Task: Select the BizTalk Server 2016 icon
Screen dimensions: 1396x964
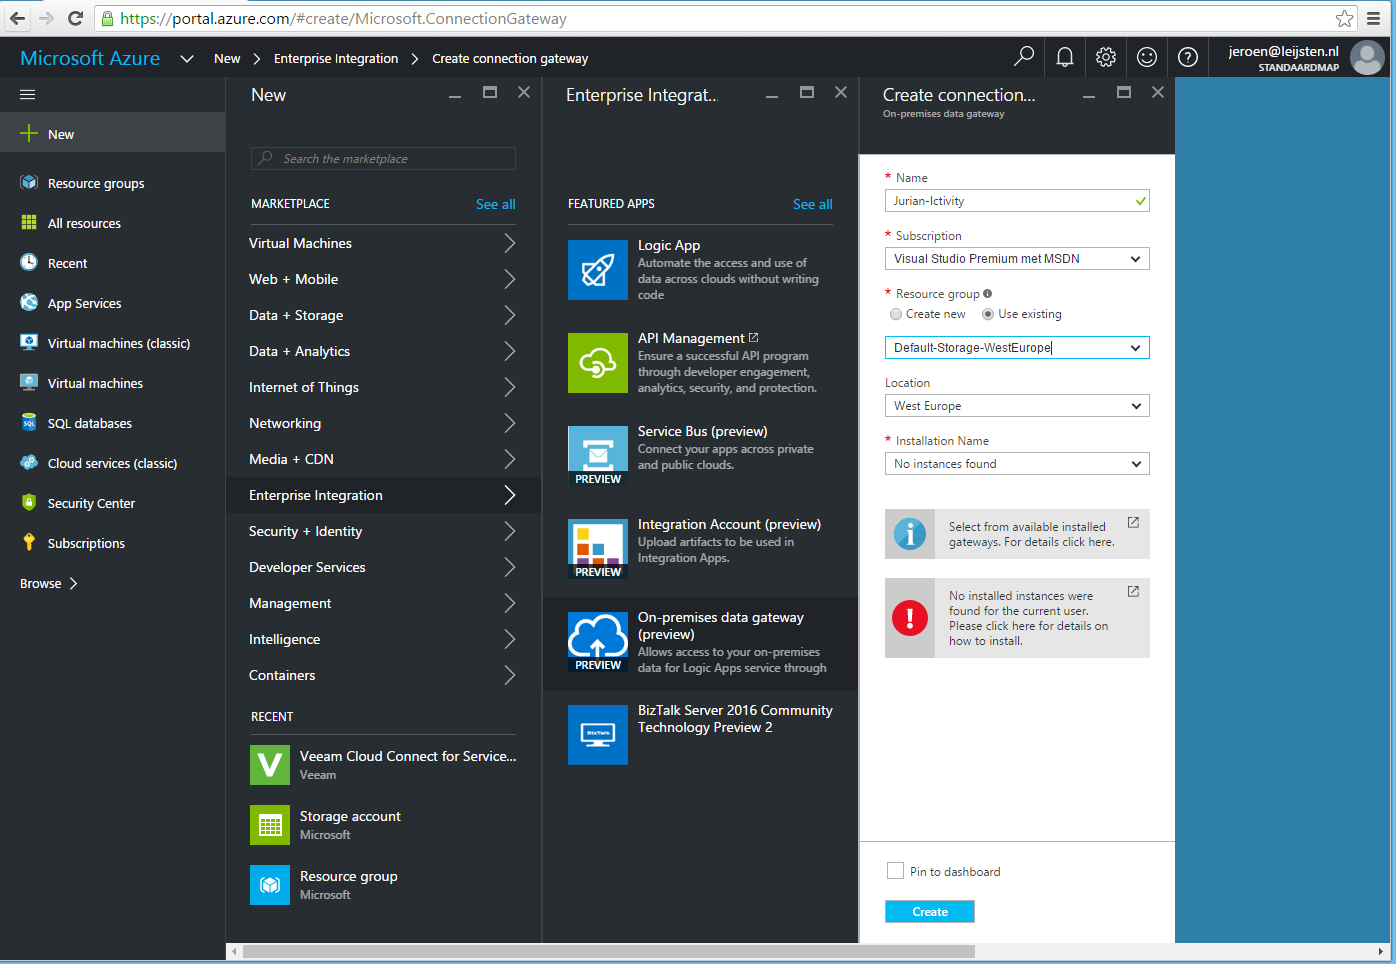Action: [x=598, y=735]
